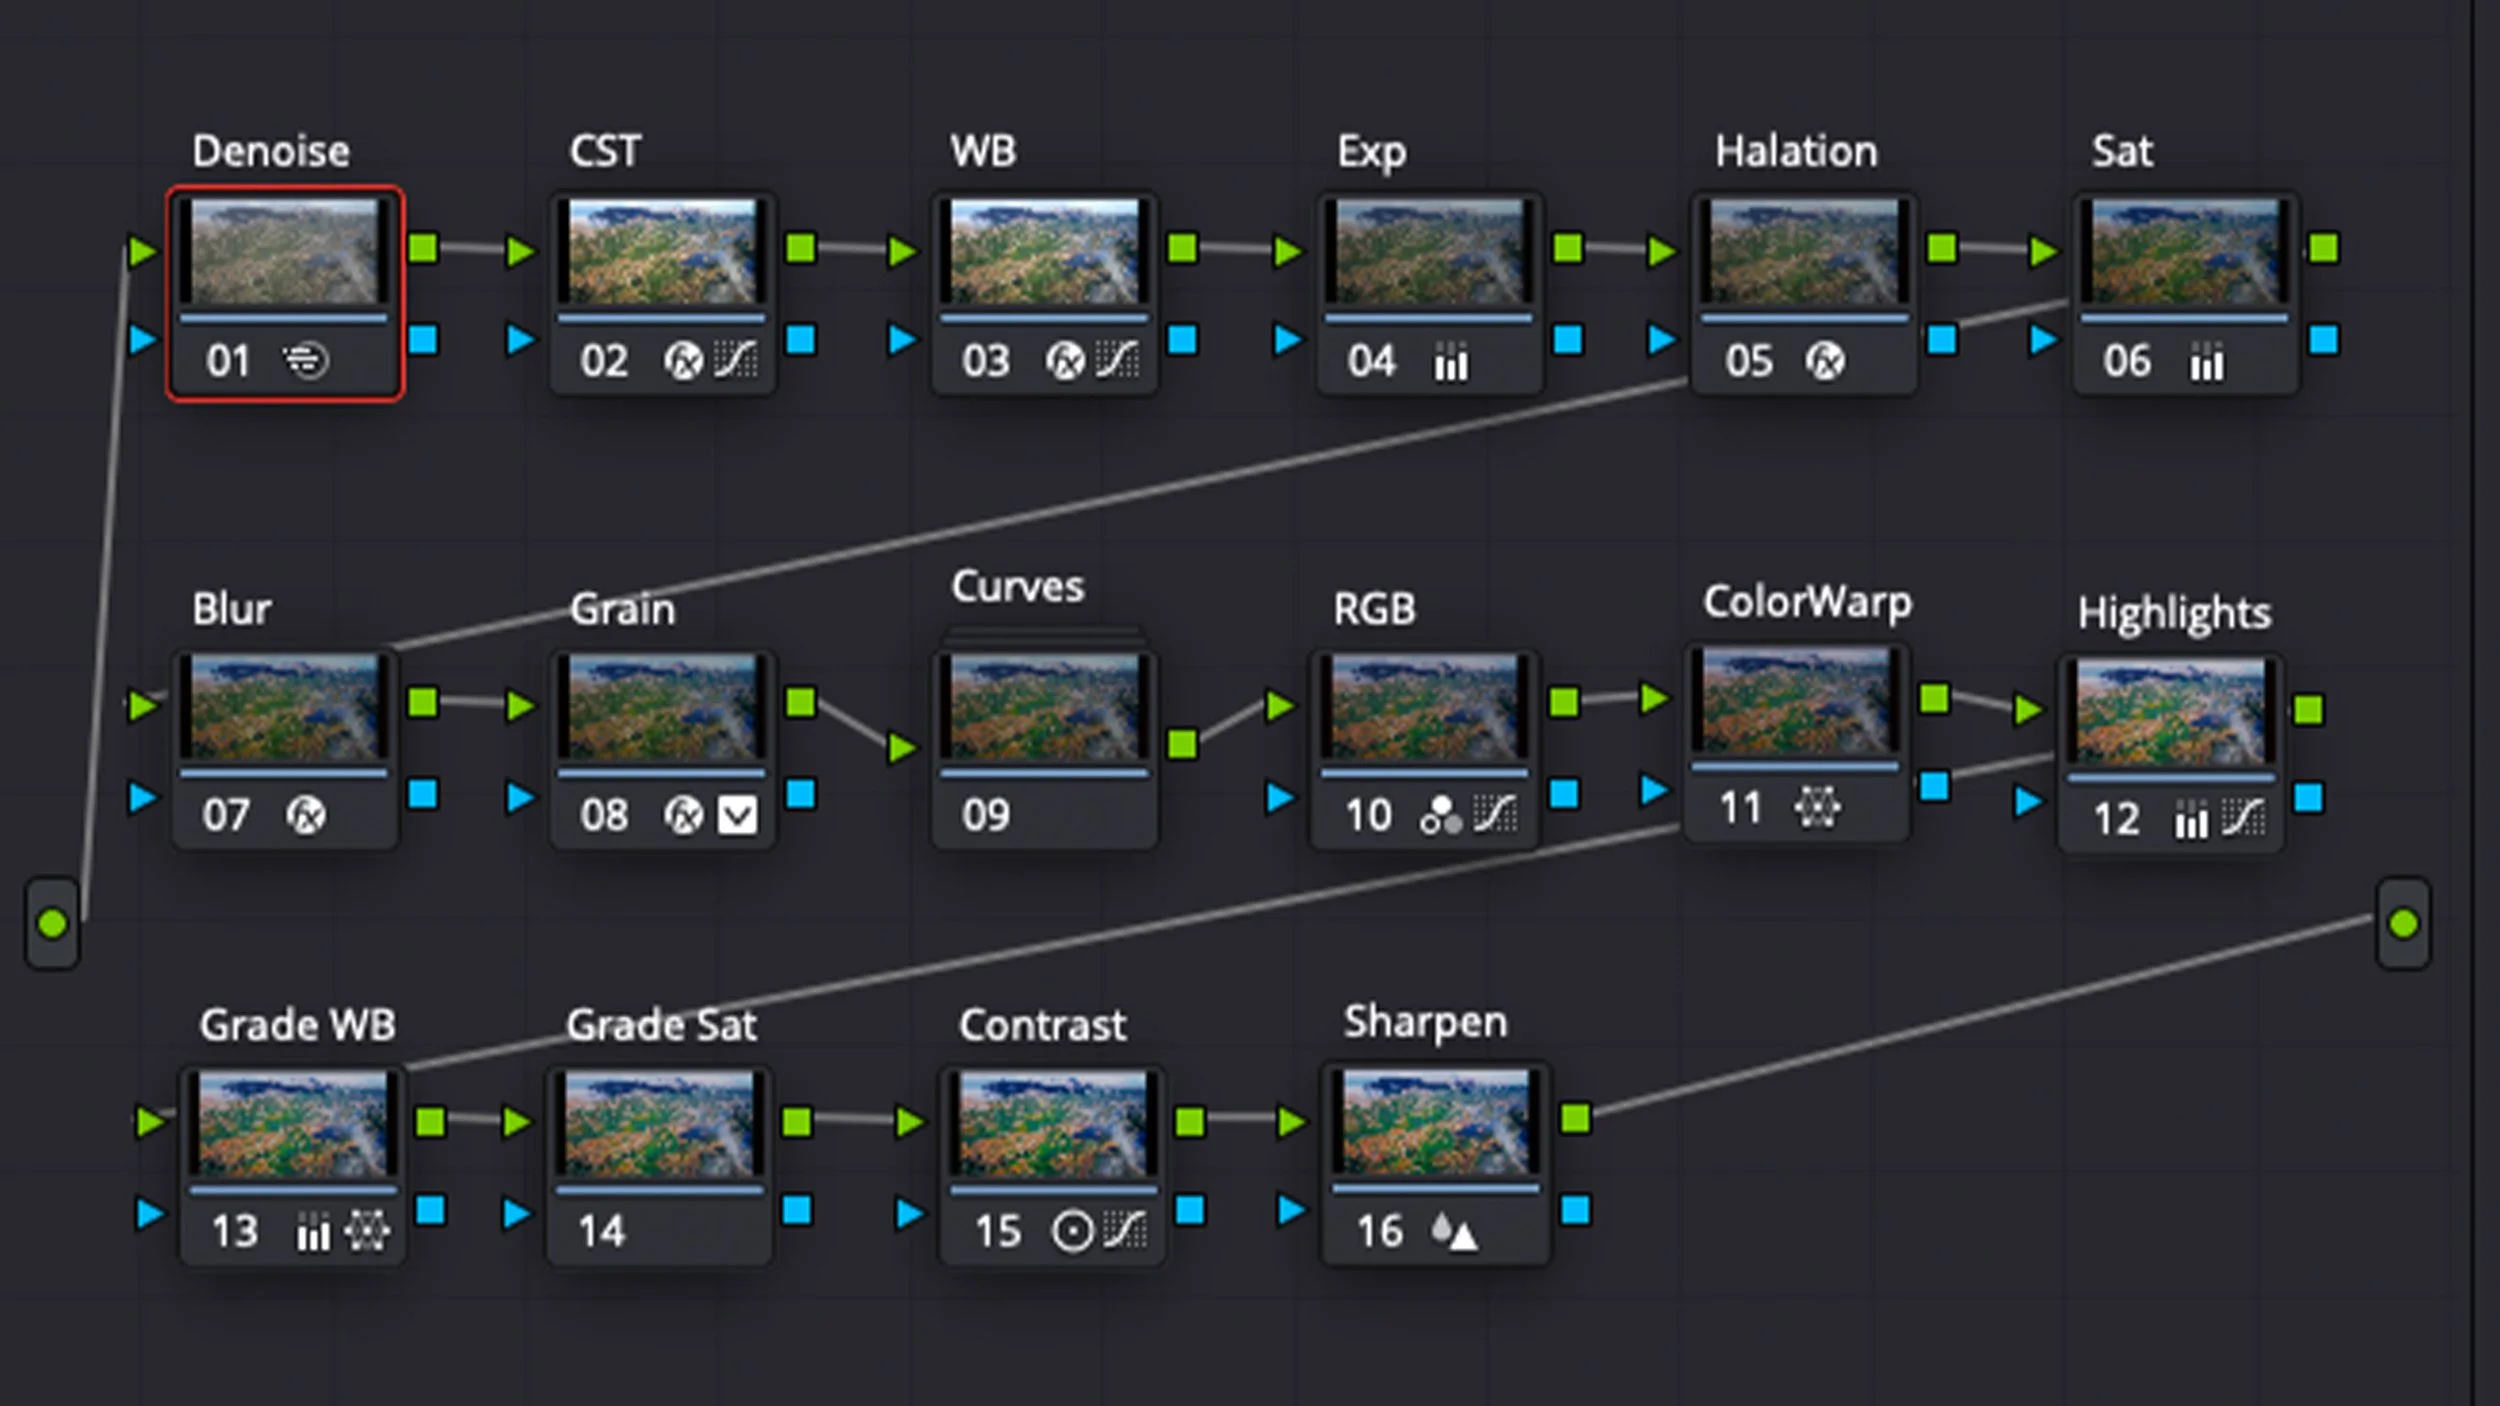This screenshot has height=1406, width=2500.
Task: Click the Highlights node label text
Action: point(2175,613)
